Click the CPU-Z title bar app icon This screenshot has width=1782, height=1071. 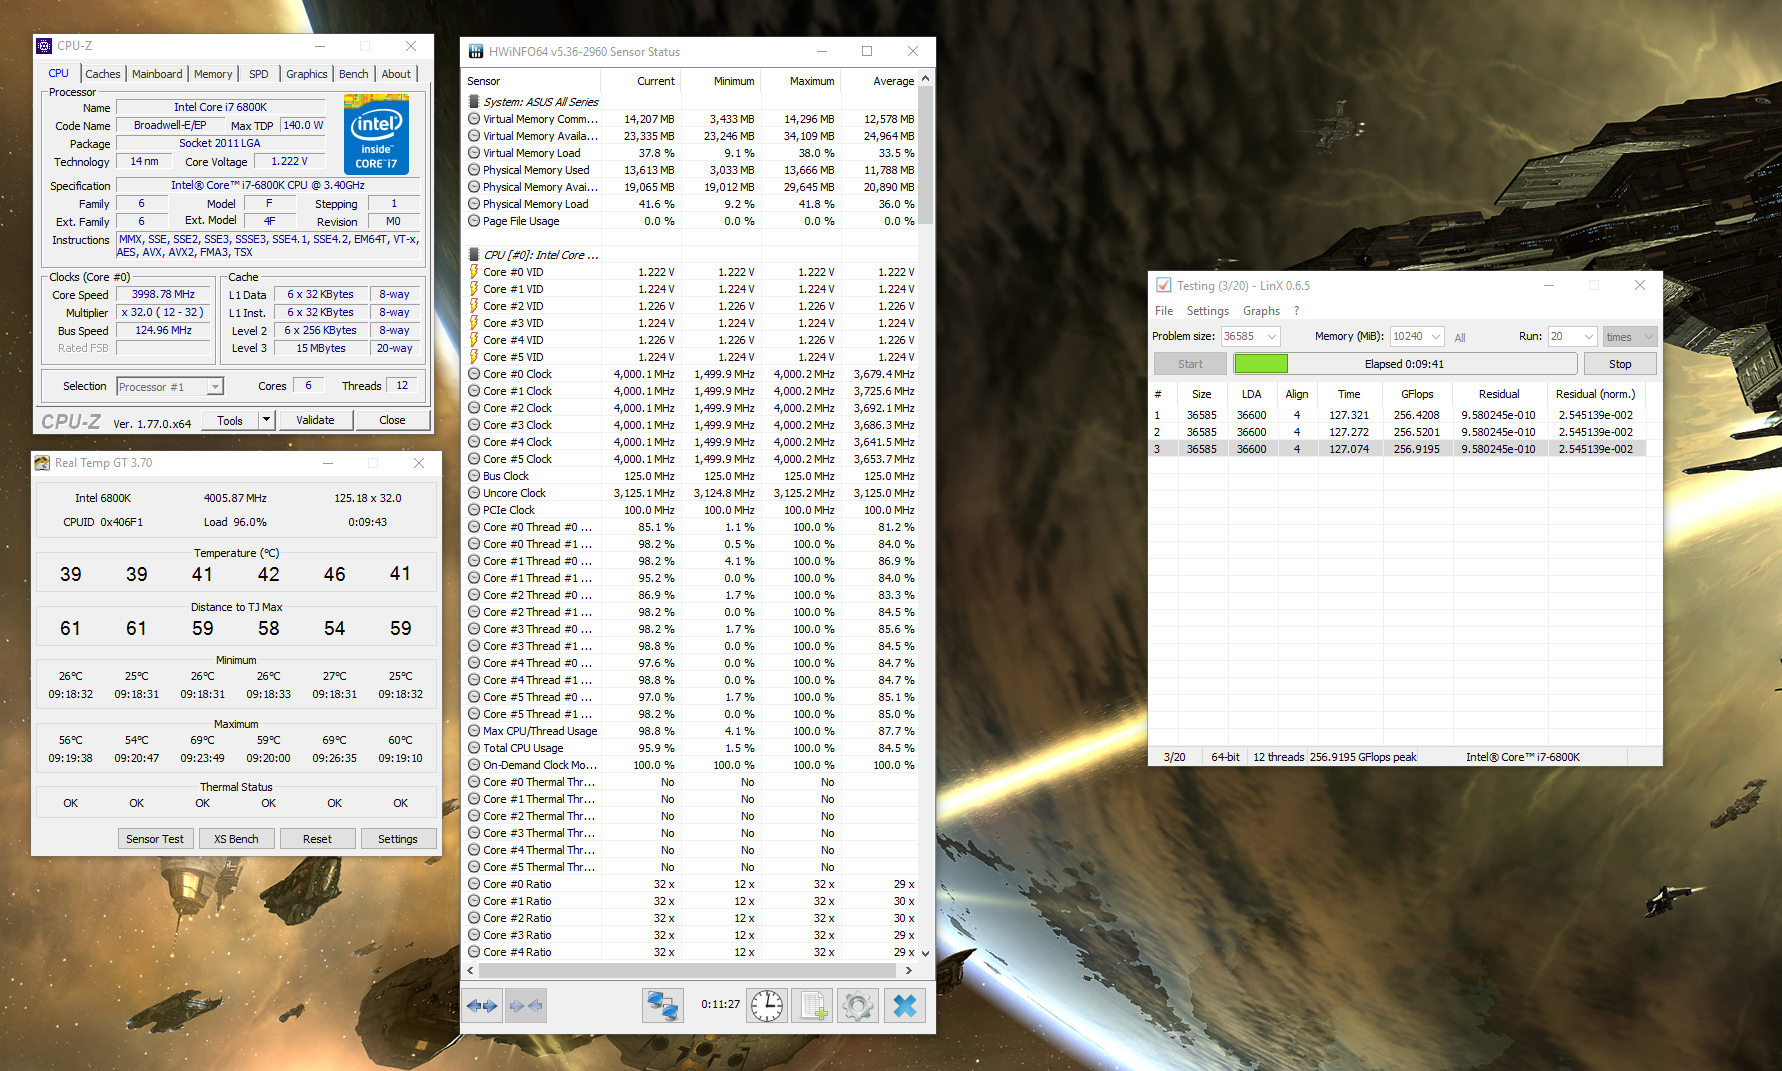tap(44, 46)
